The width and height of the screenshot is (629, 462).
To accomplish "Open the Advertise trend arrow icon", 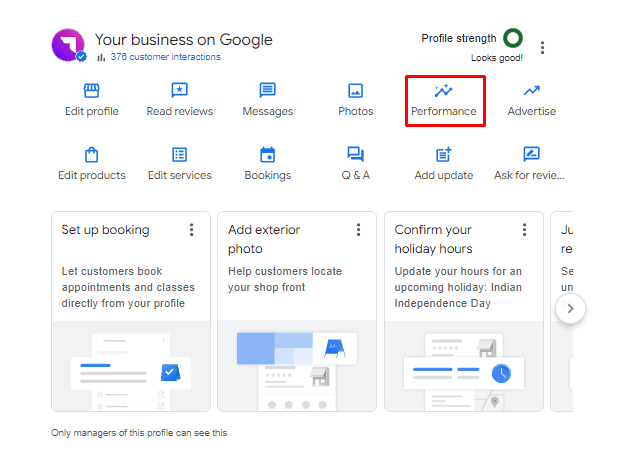I will click(532, 91).
